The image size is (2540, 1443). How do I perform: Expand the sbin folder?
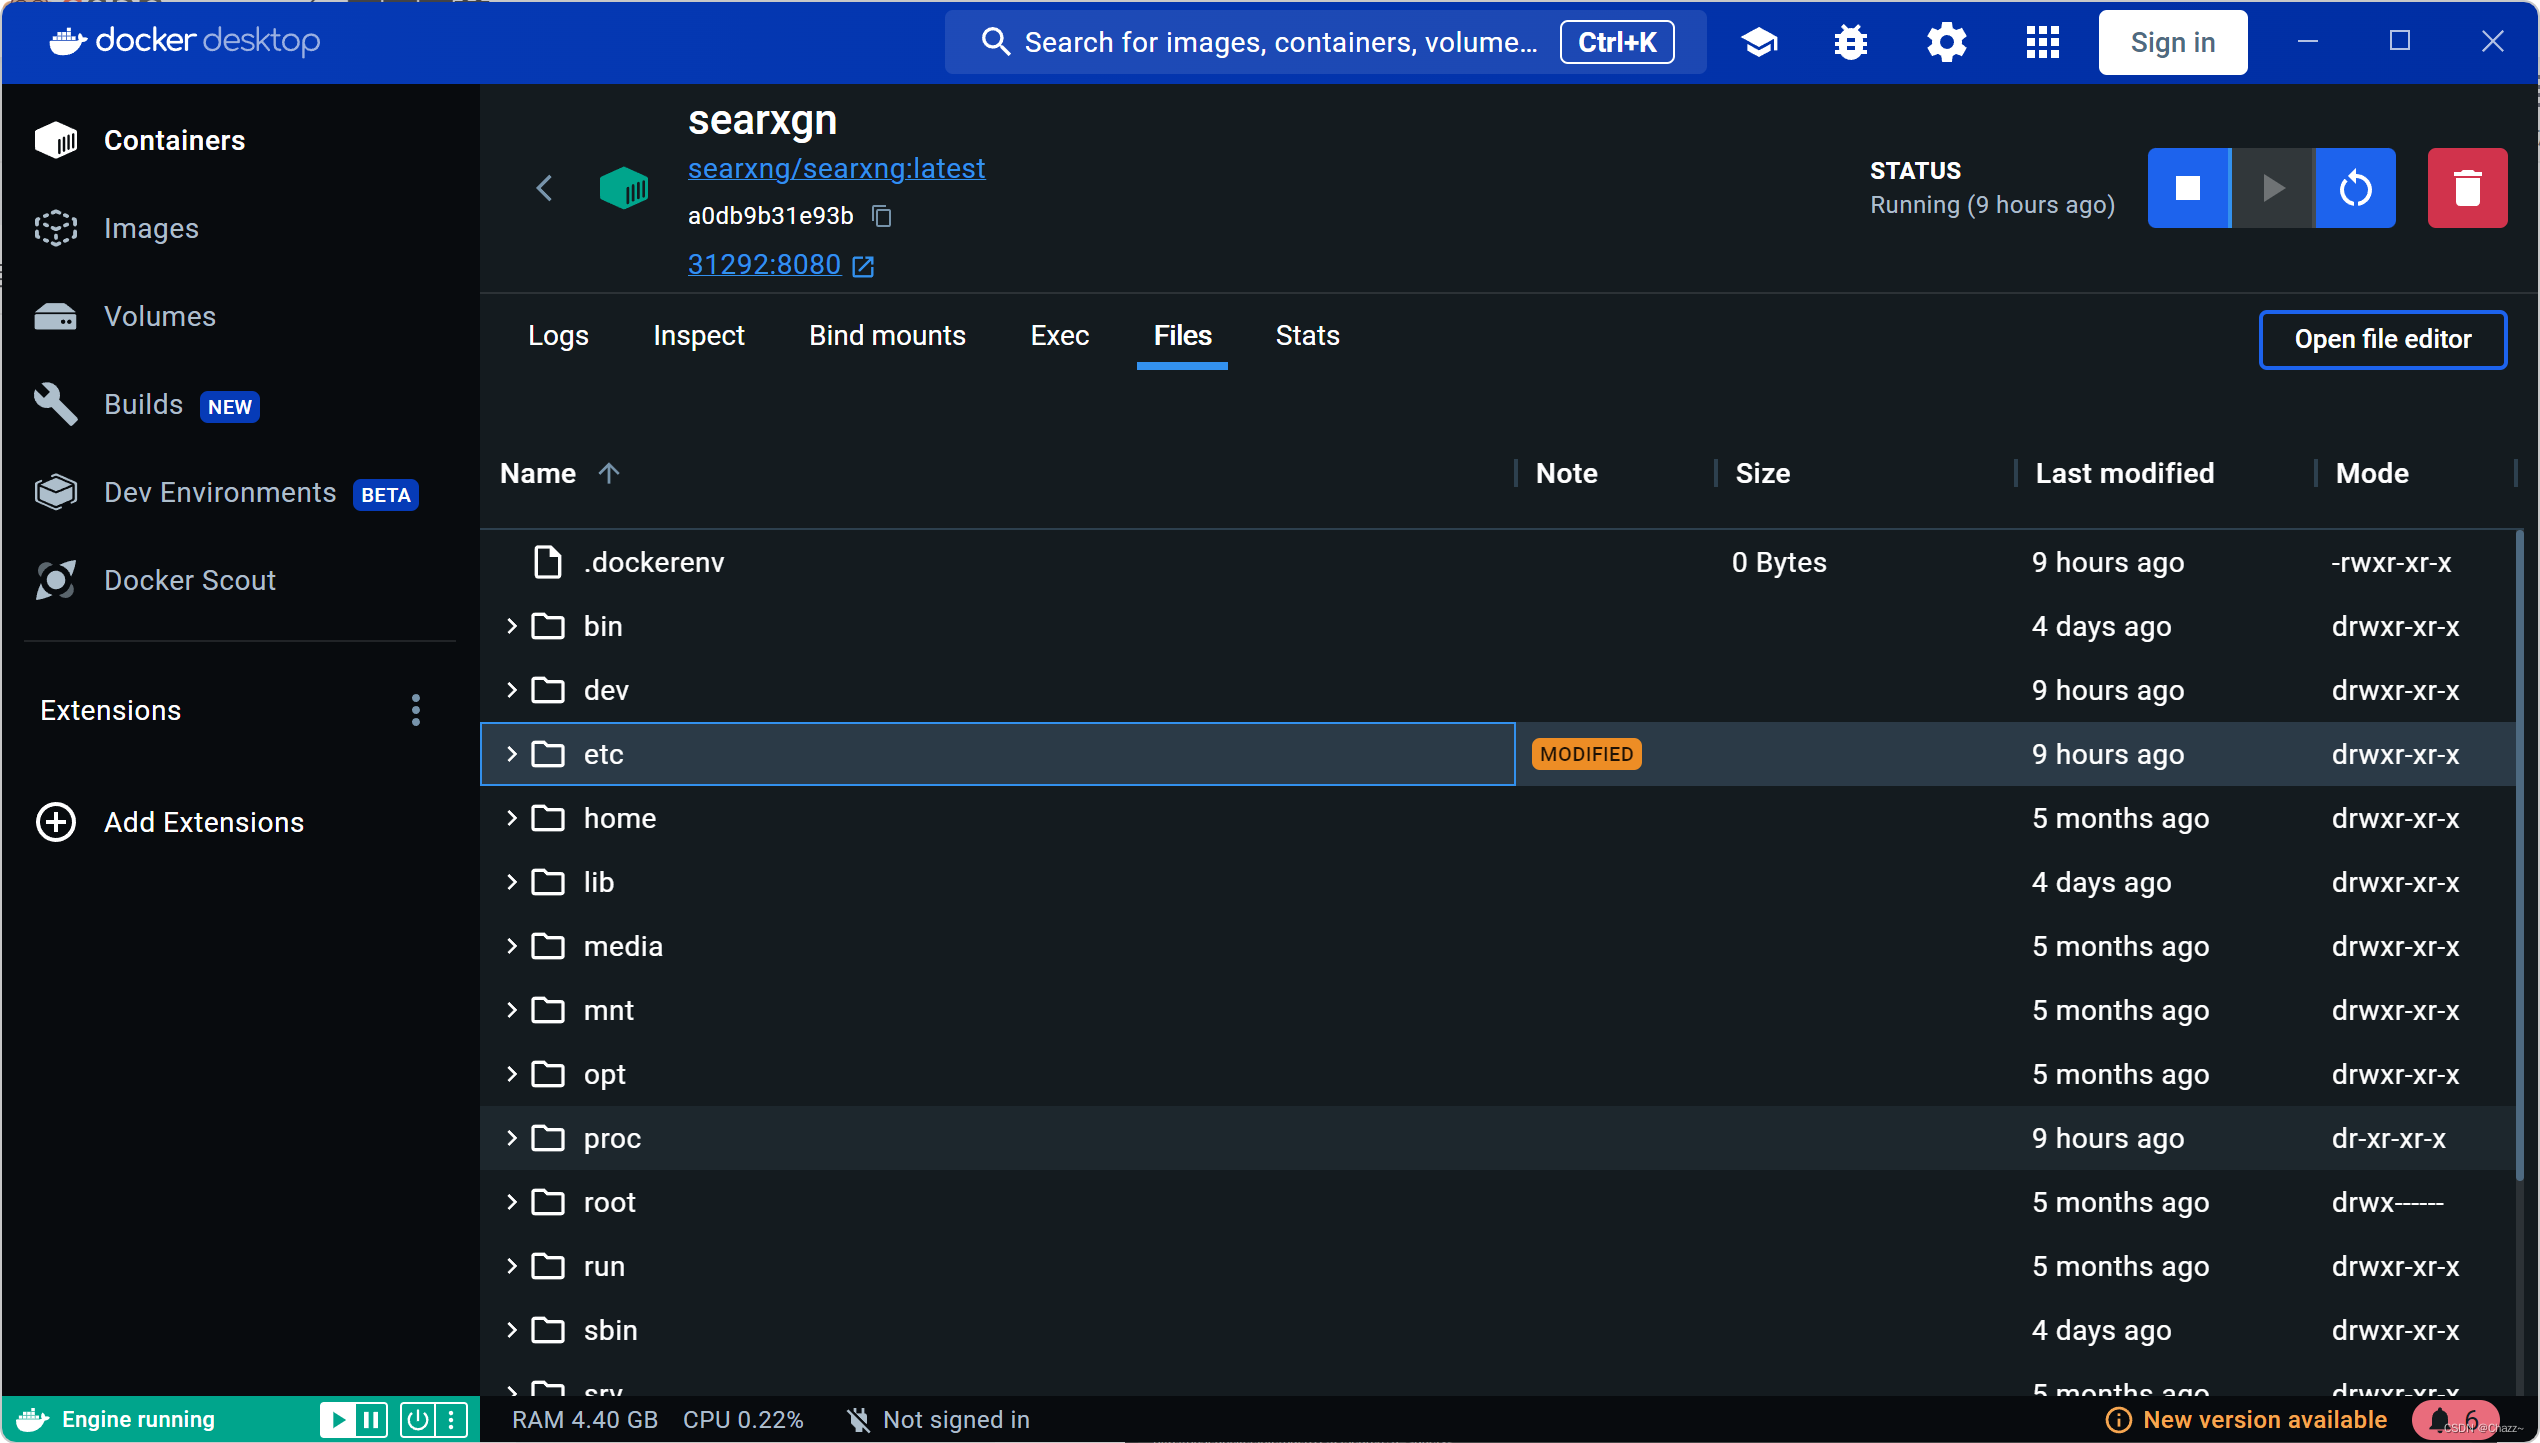coord(512,1330)
